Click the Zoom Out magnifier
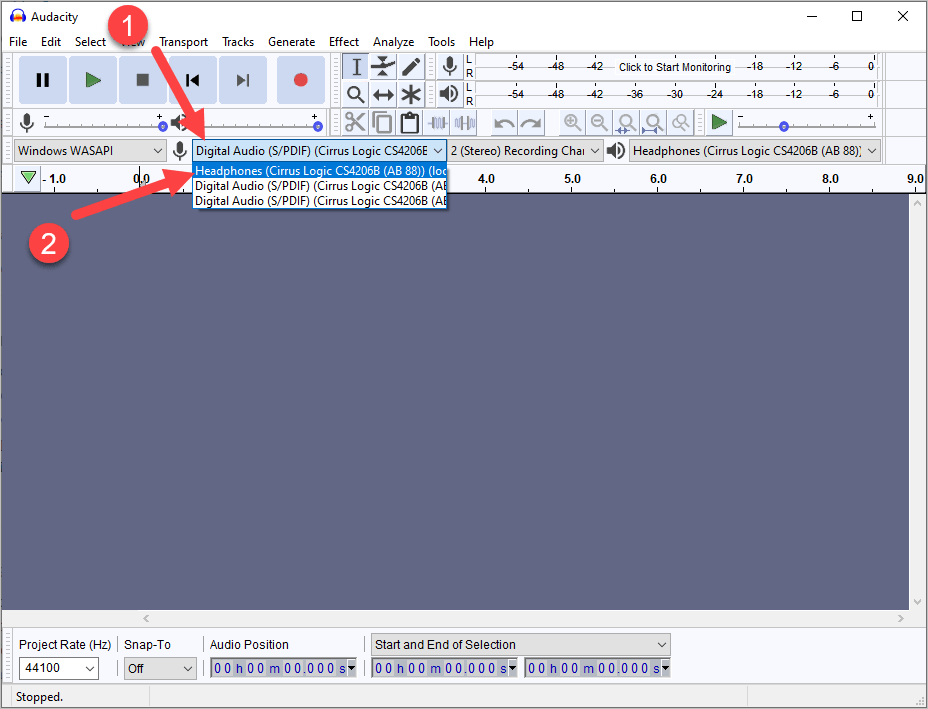Viewport: 928px width, 709px height. [599, 123]
